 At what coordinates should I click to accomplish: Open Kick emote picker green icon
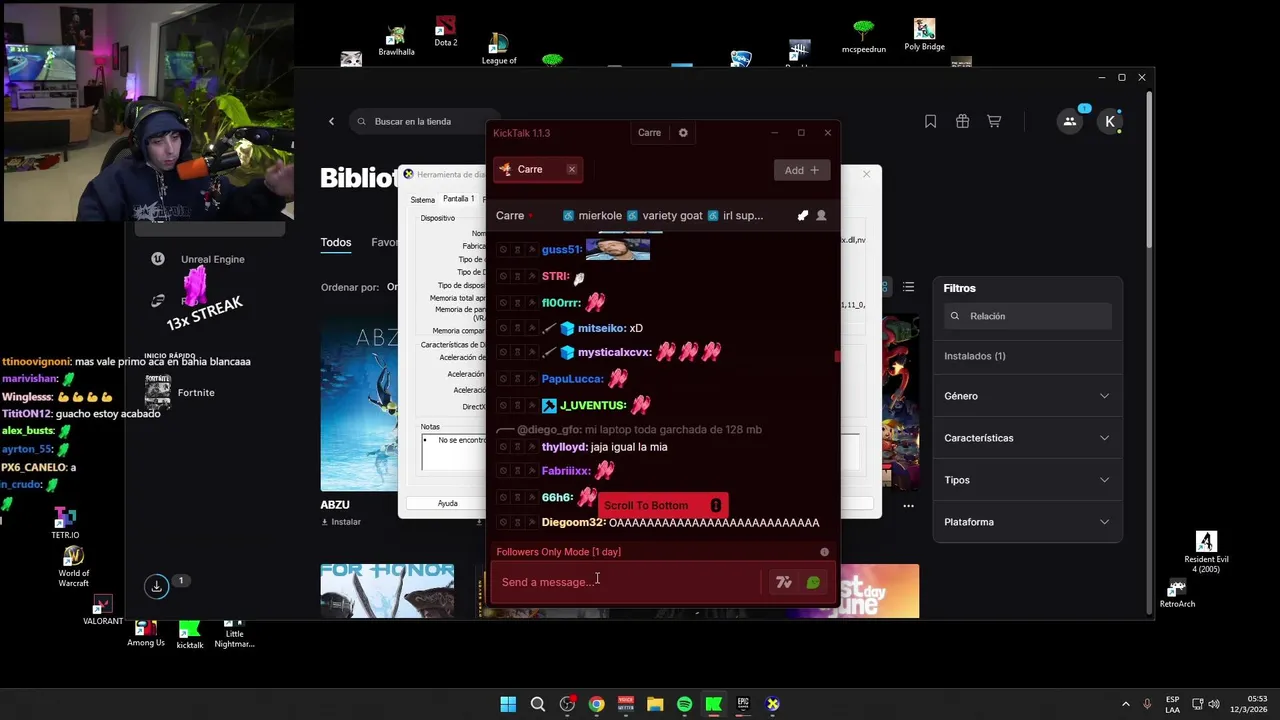tap(813, 582)
